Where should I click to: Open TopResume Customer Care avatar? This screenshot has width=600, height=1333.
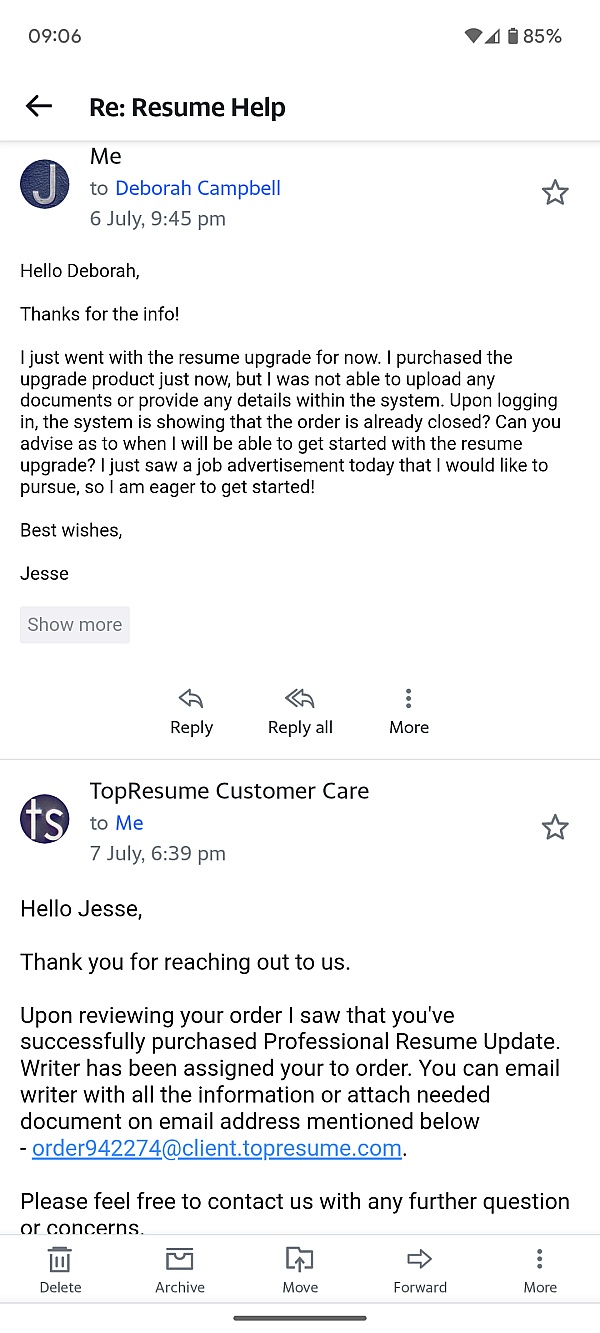point(45,819)
